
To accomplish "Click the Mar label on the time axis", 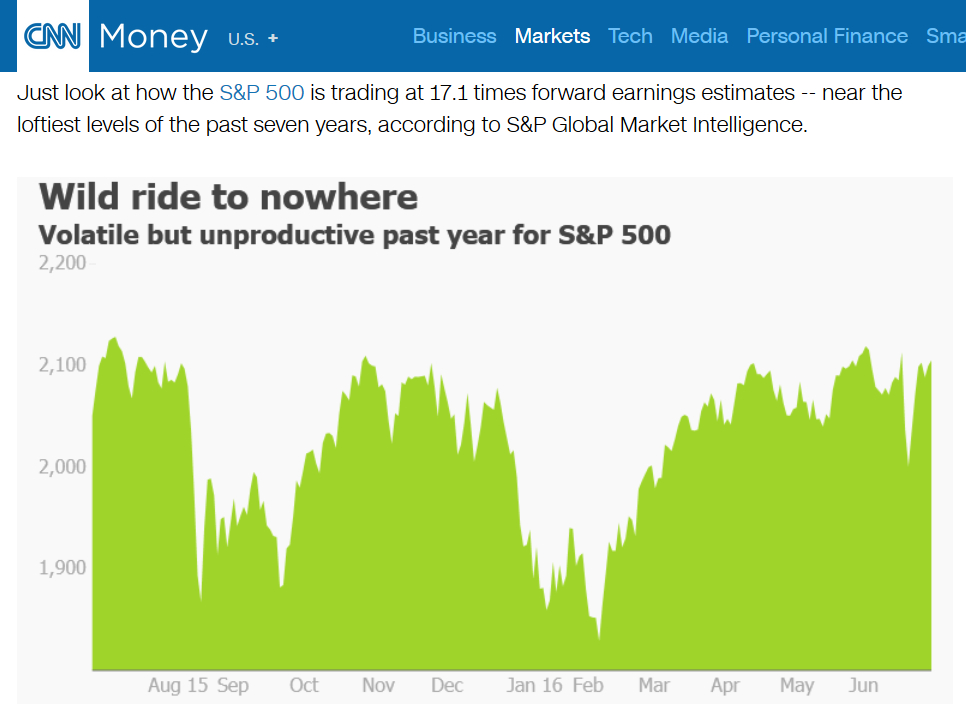I will tap(654, 685).
